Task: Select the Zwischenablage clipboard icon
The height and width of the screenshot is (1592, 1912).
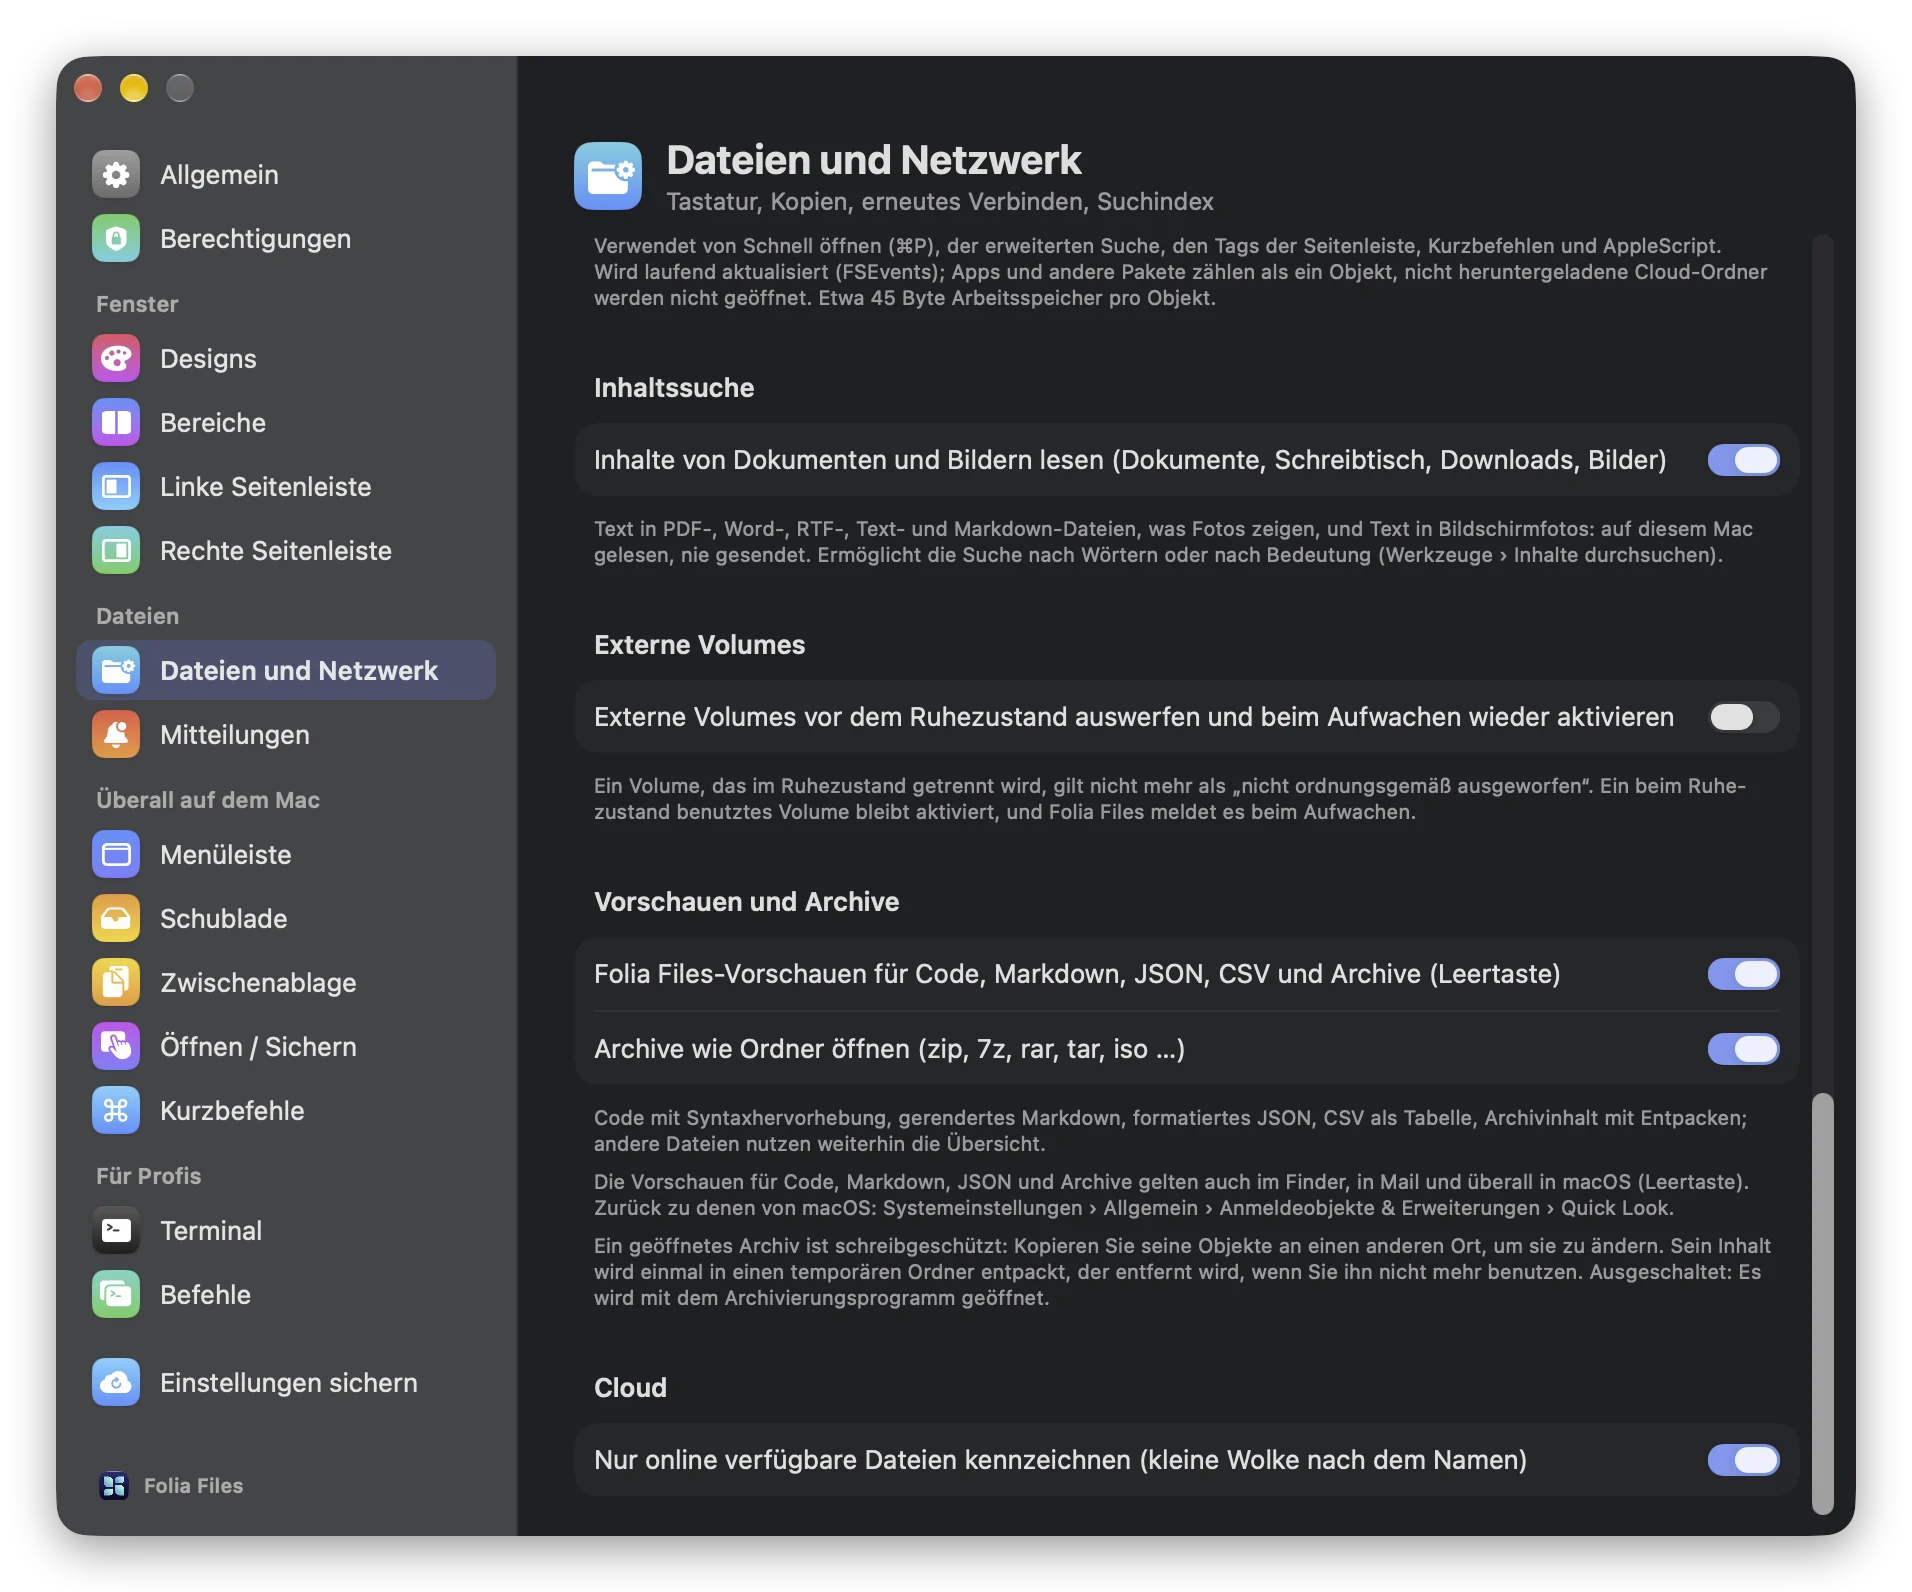Action: pos(116,983)
